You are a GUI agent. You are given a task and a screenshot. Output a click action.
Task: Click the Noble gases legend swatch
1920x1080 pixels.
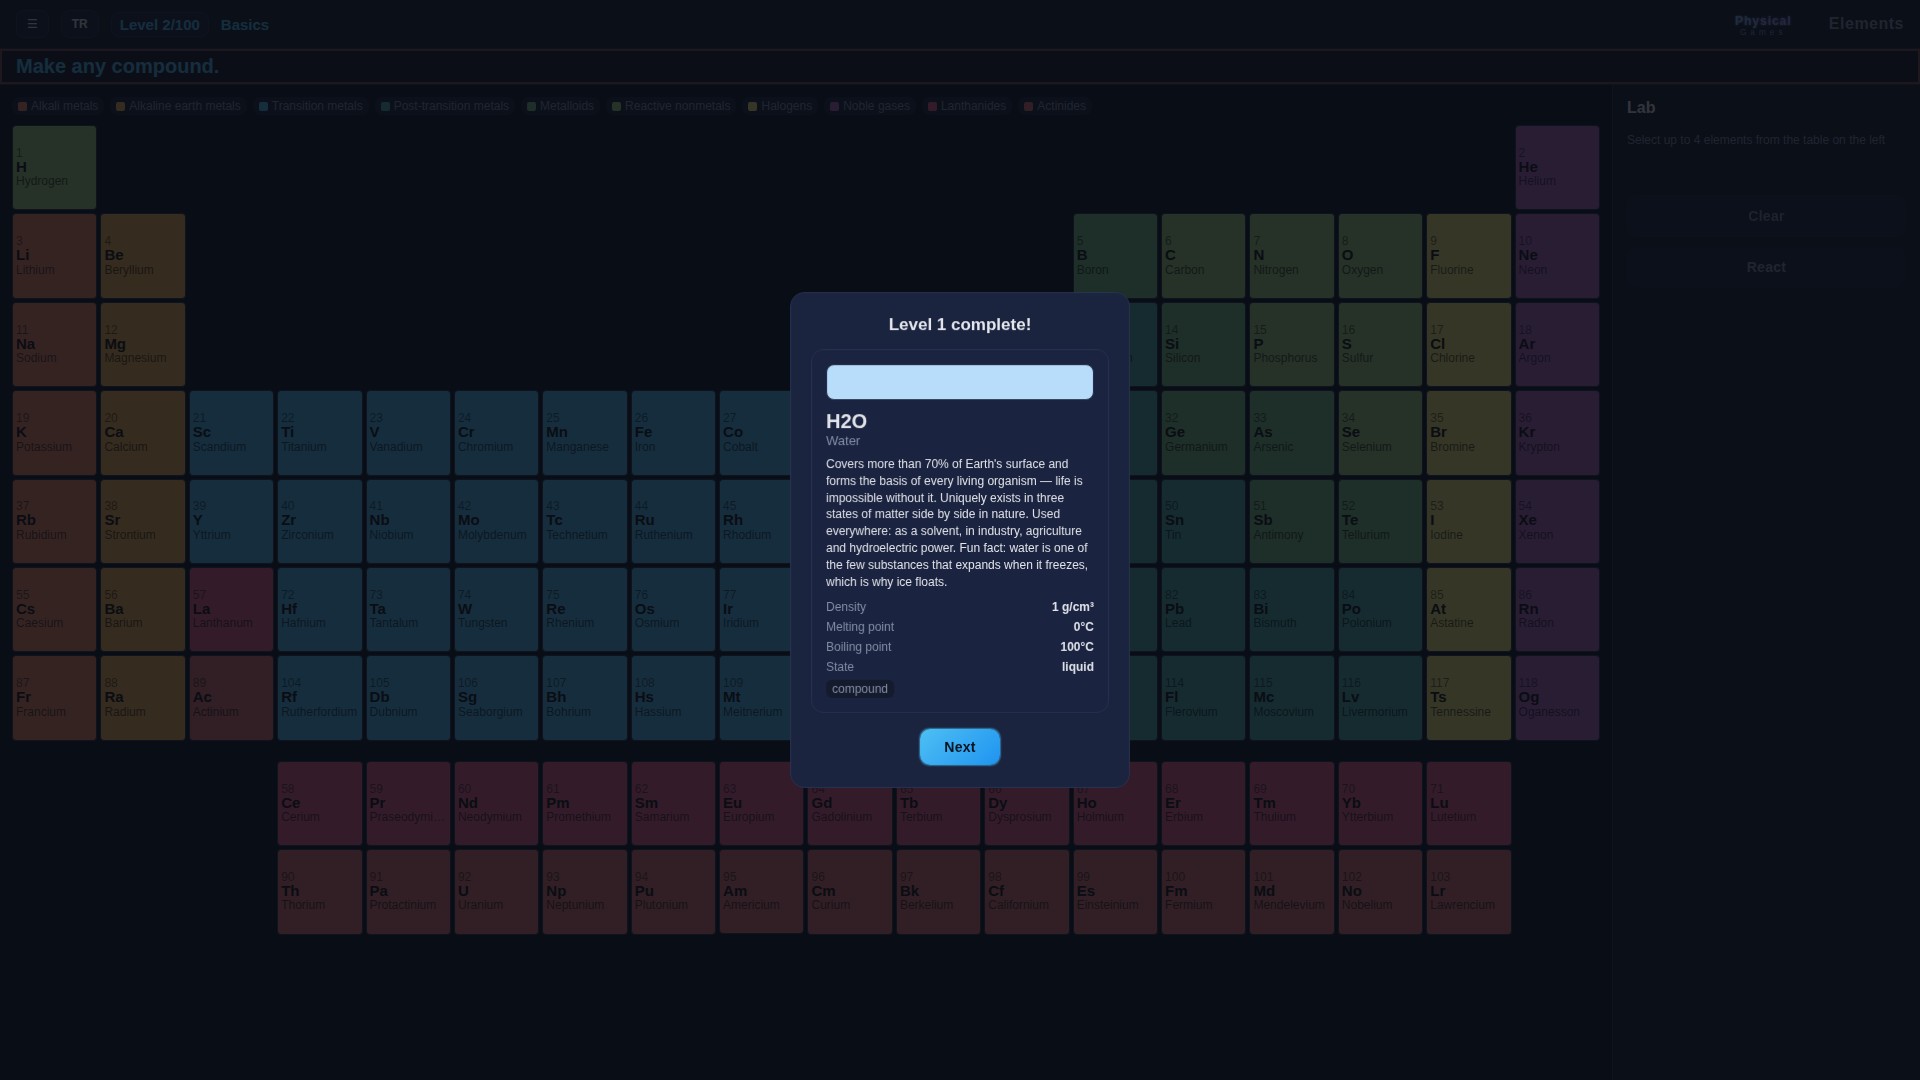[834, 106]
